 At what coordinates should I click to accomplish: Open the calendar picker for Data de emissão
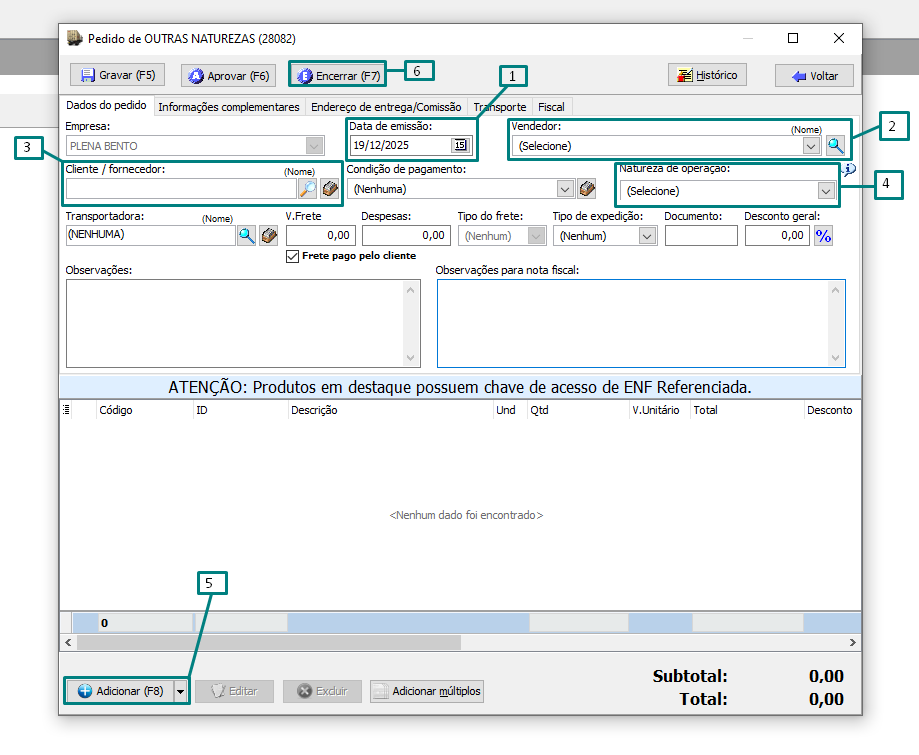pos(459,145)
